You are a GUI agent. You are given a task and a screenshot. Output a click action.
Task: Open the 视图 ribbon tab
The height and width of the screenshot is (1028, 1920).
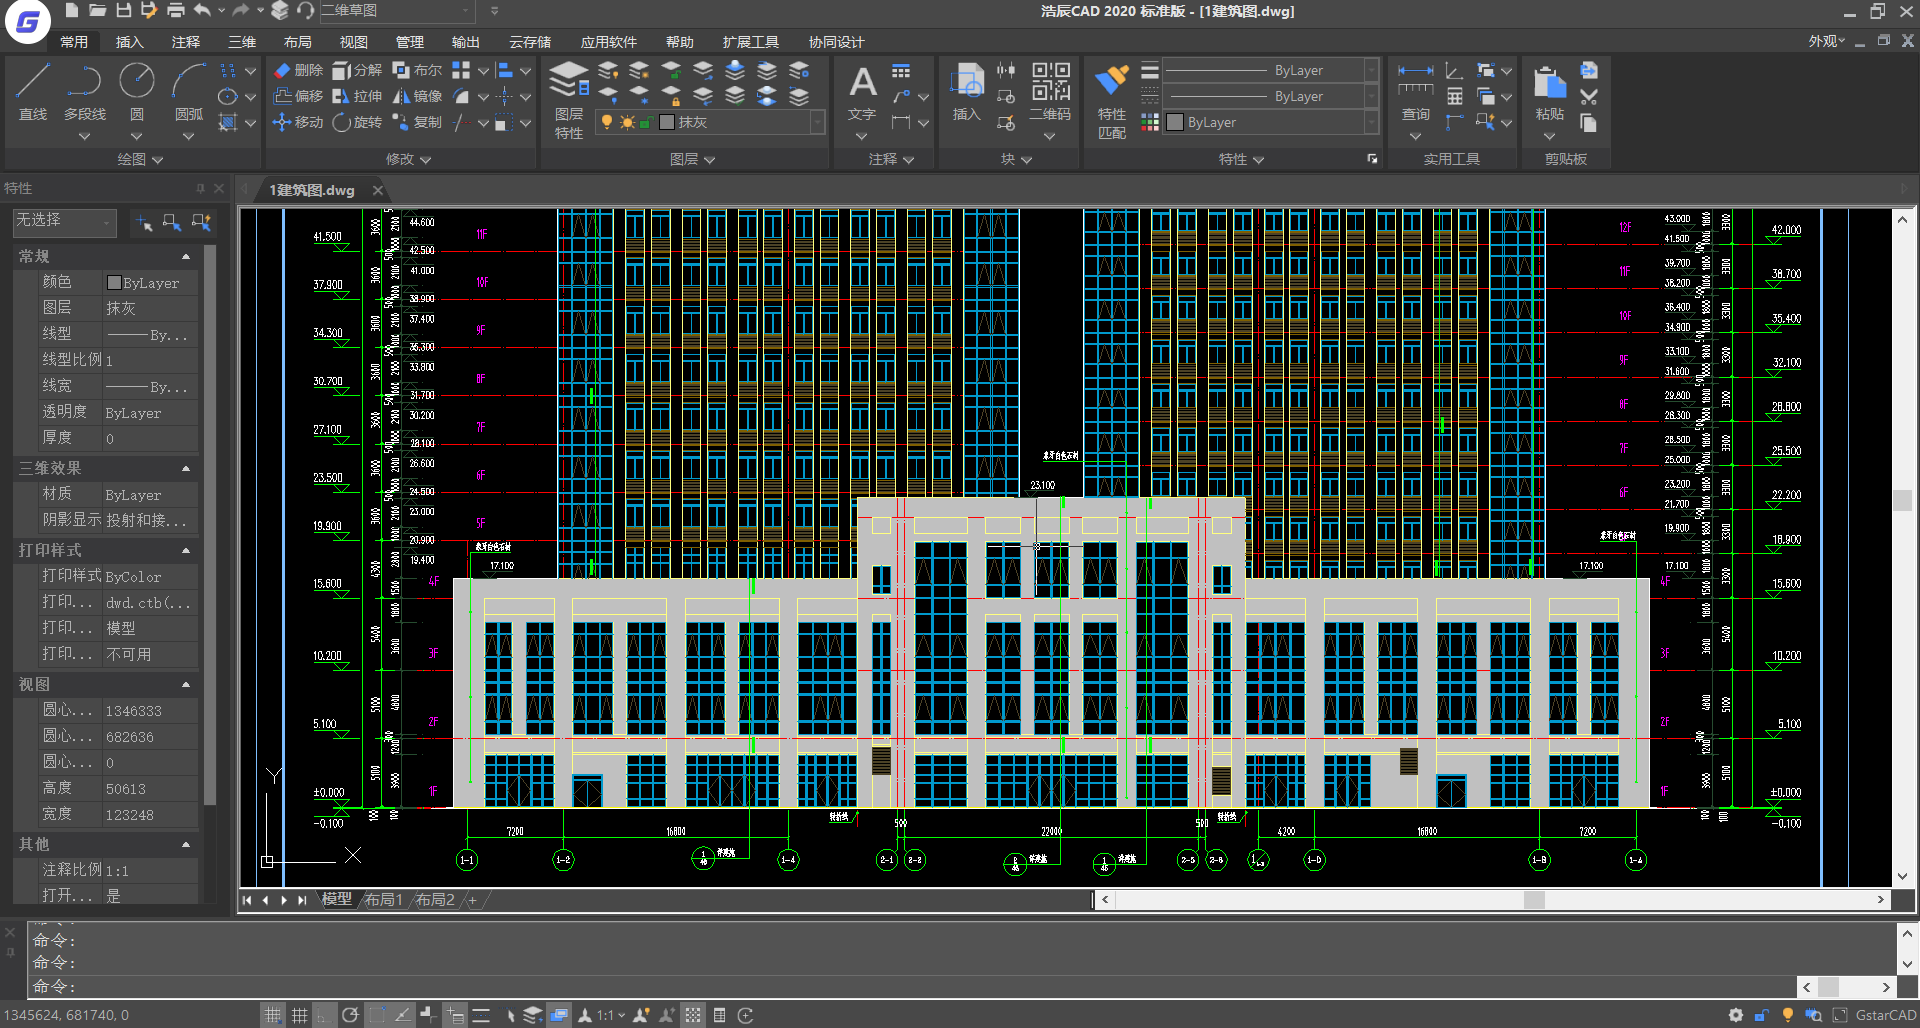pos(353,42)
